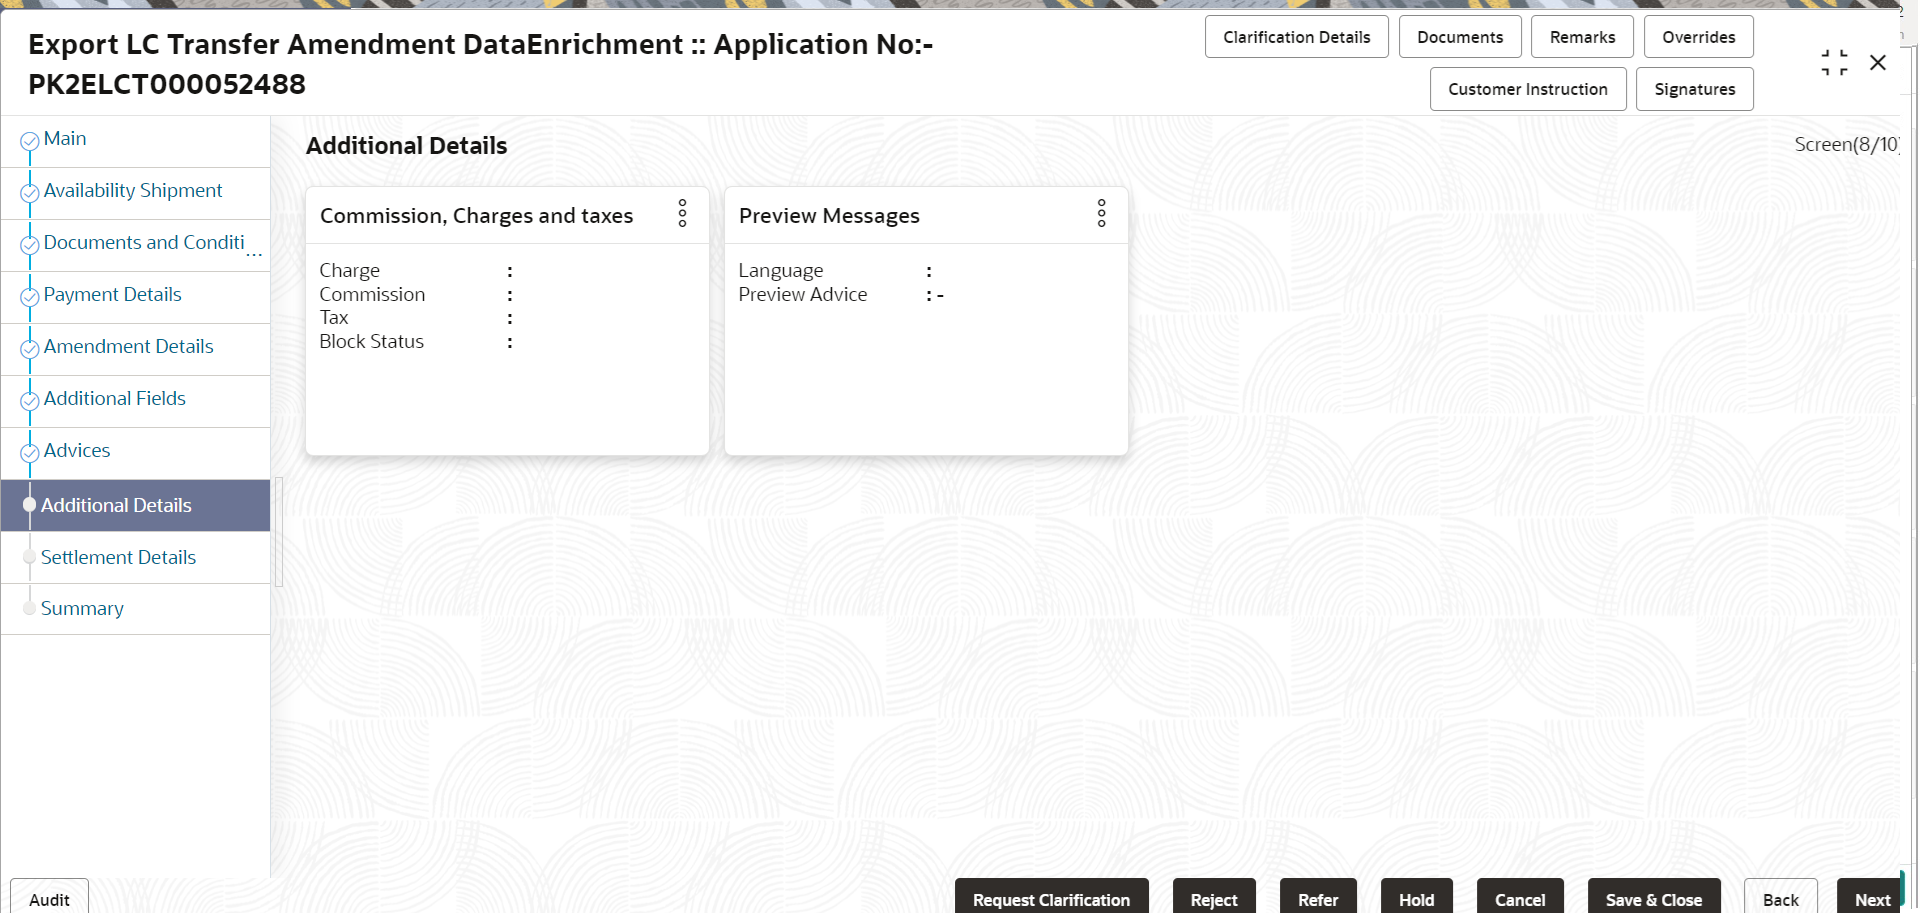Click the Availability Shipment completed-step icon
This screenshot has height=913, width=1920.
click(x=30, y=193)
